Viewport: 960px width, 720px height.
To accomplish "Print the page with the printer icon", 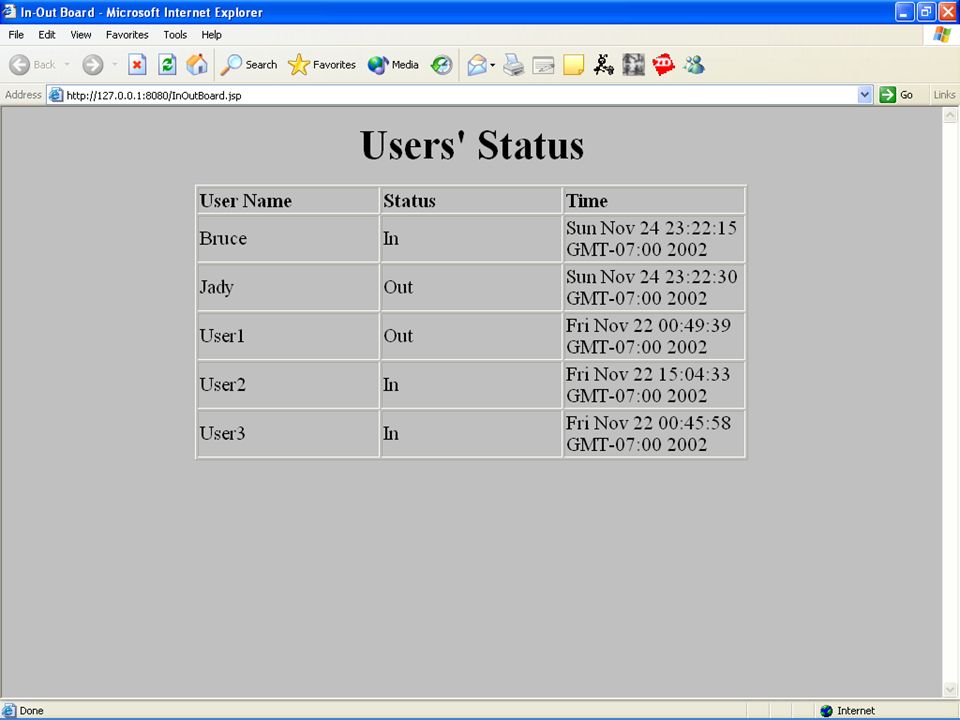I will pos(514,64).
